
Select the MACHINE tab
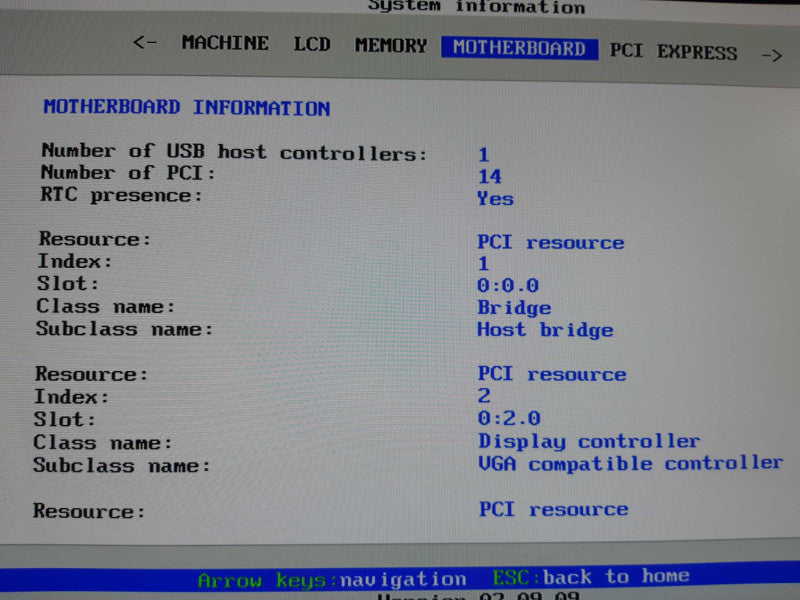click(x=225, y=43)
